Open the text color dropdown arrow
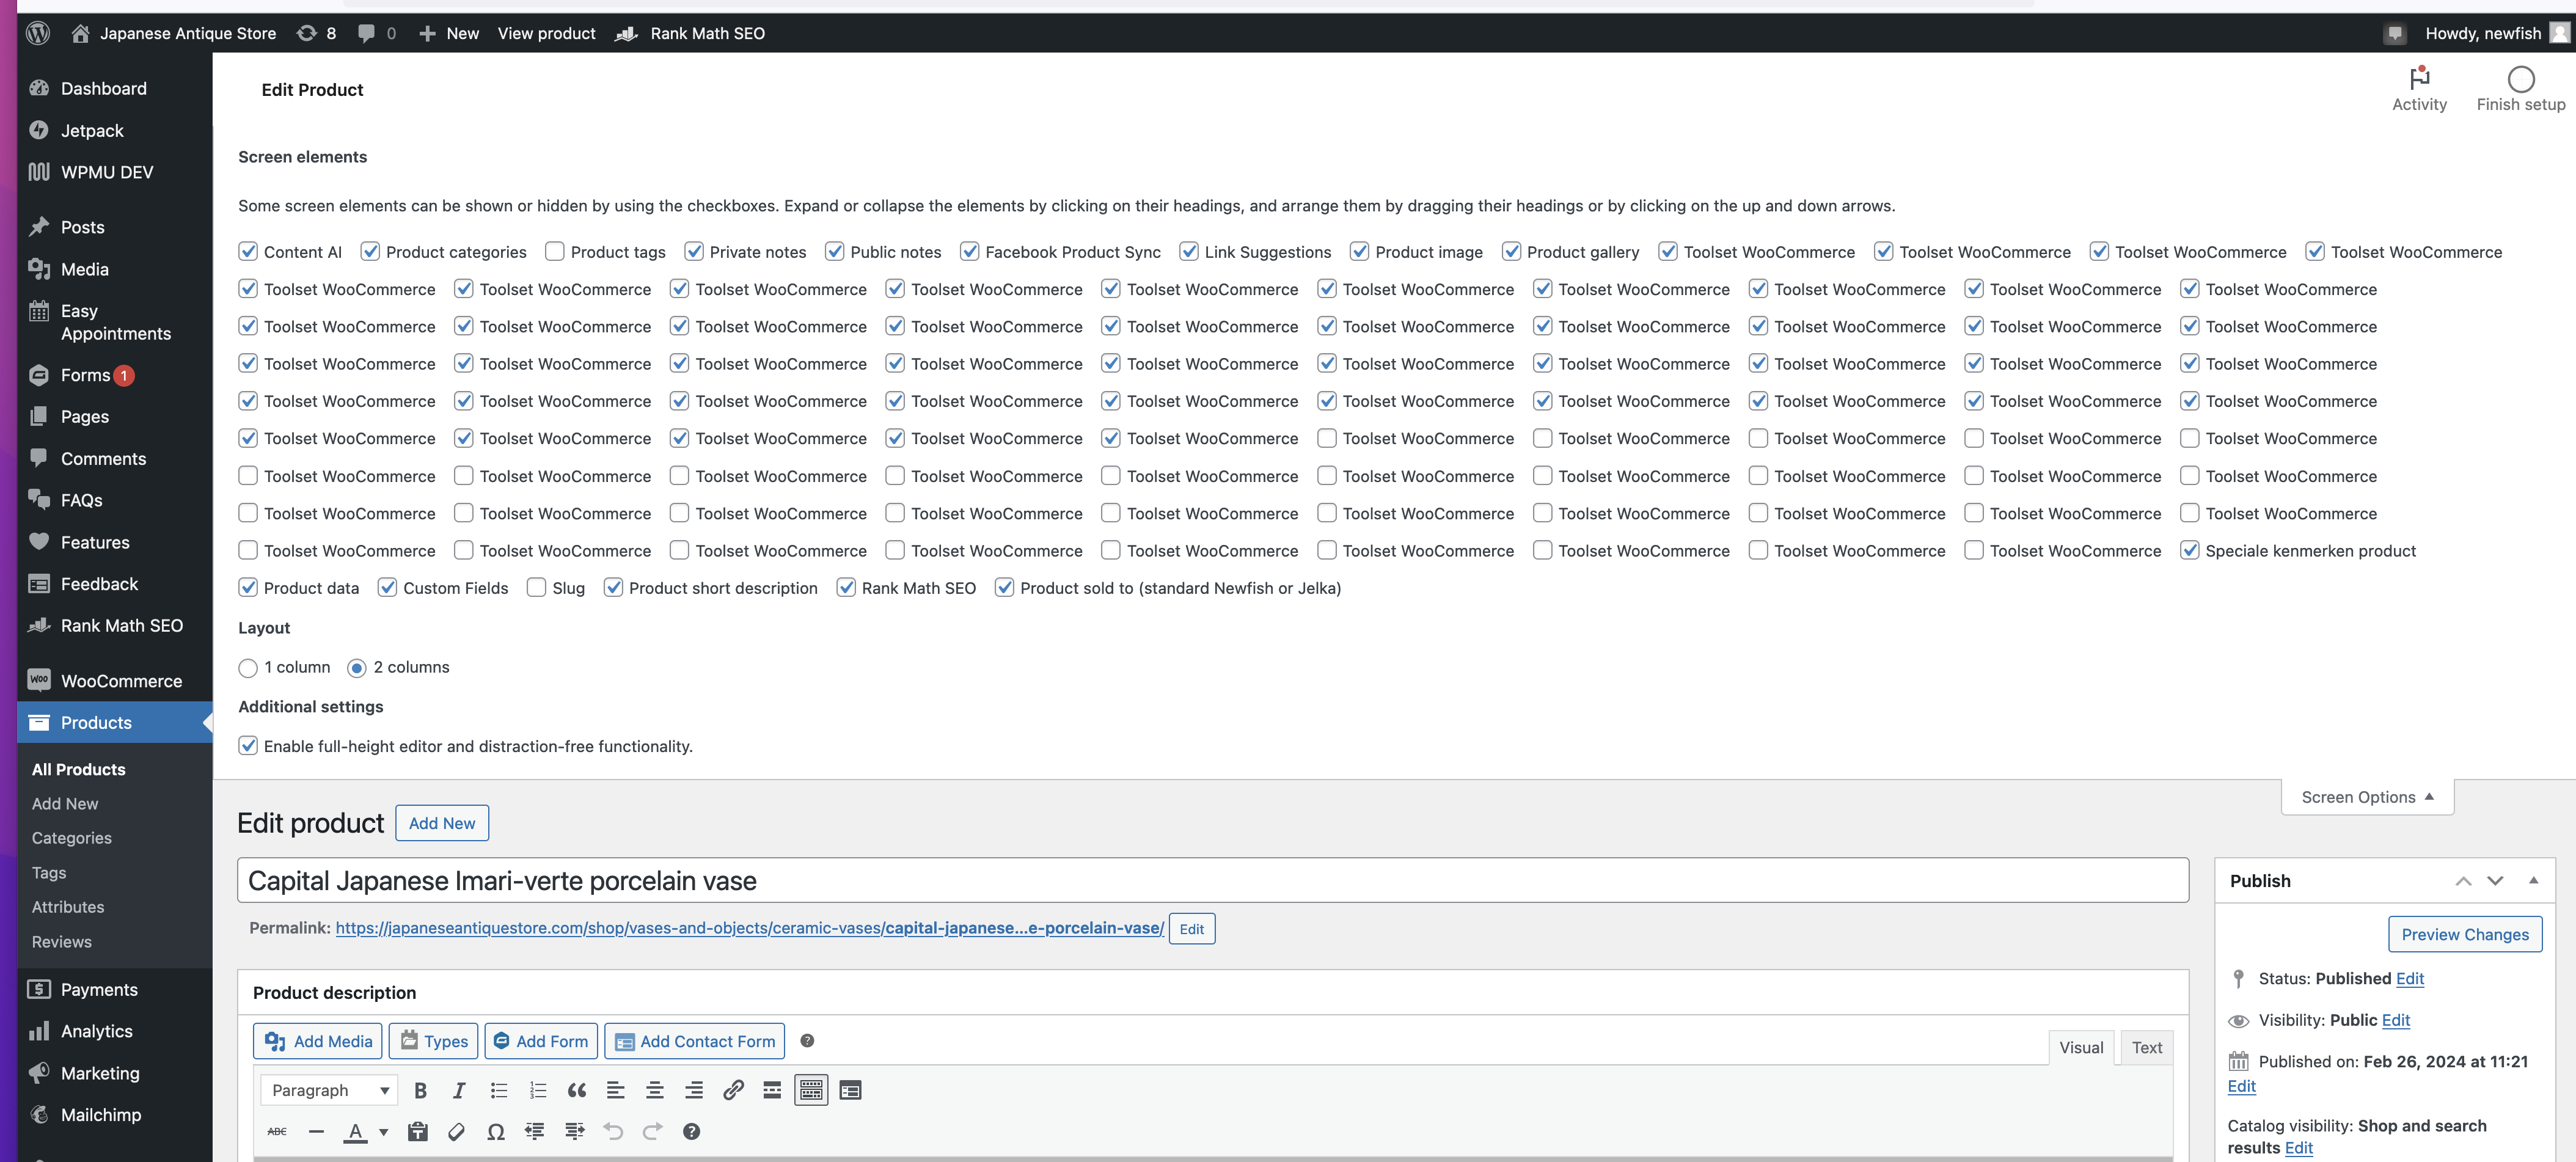Viewport: 2576px width, 1162px height. click(x=383, y=1132)
